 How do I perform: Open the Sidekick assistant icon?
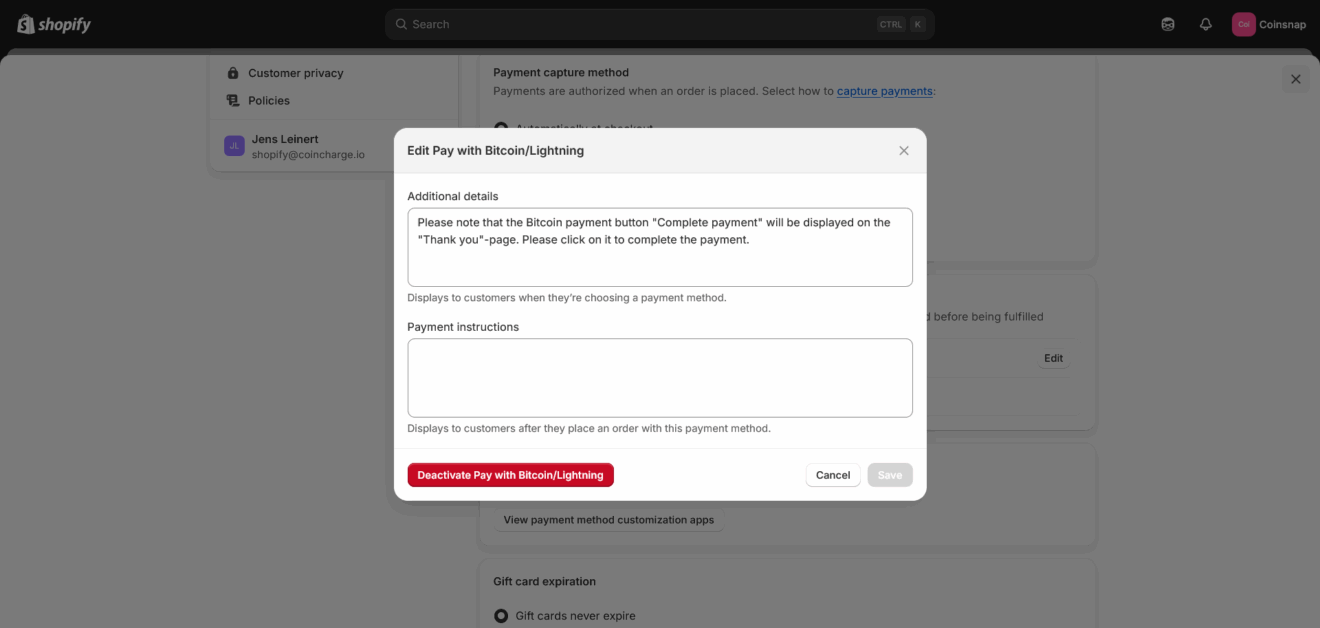click(x=1168, y=24)
